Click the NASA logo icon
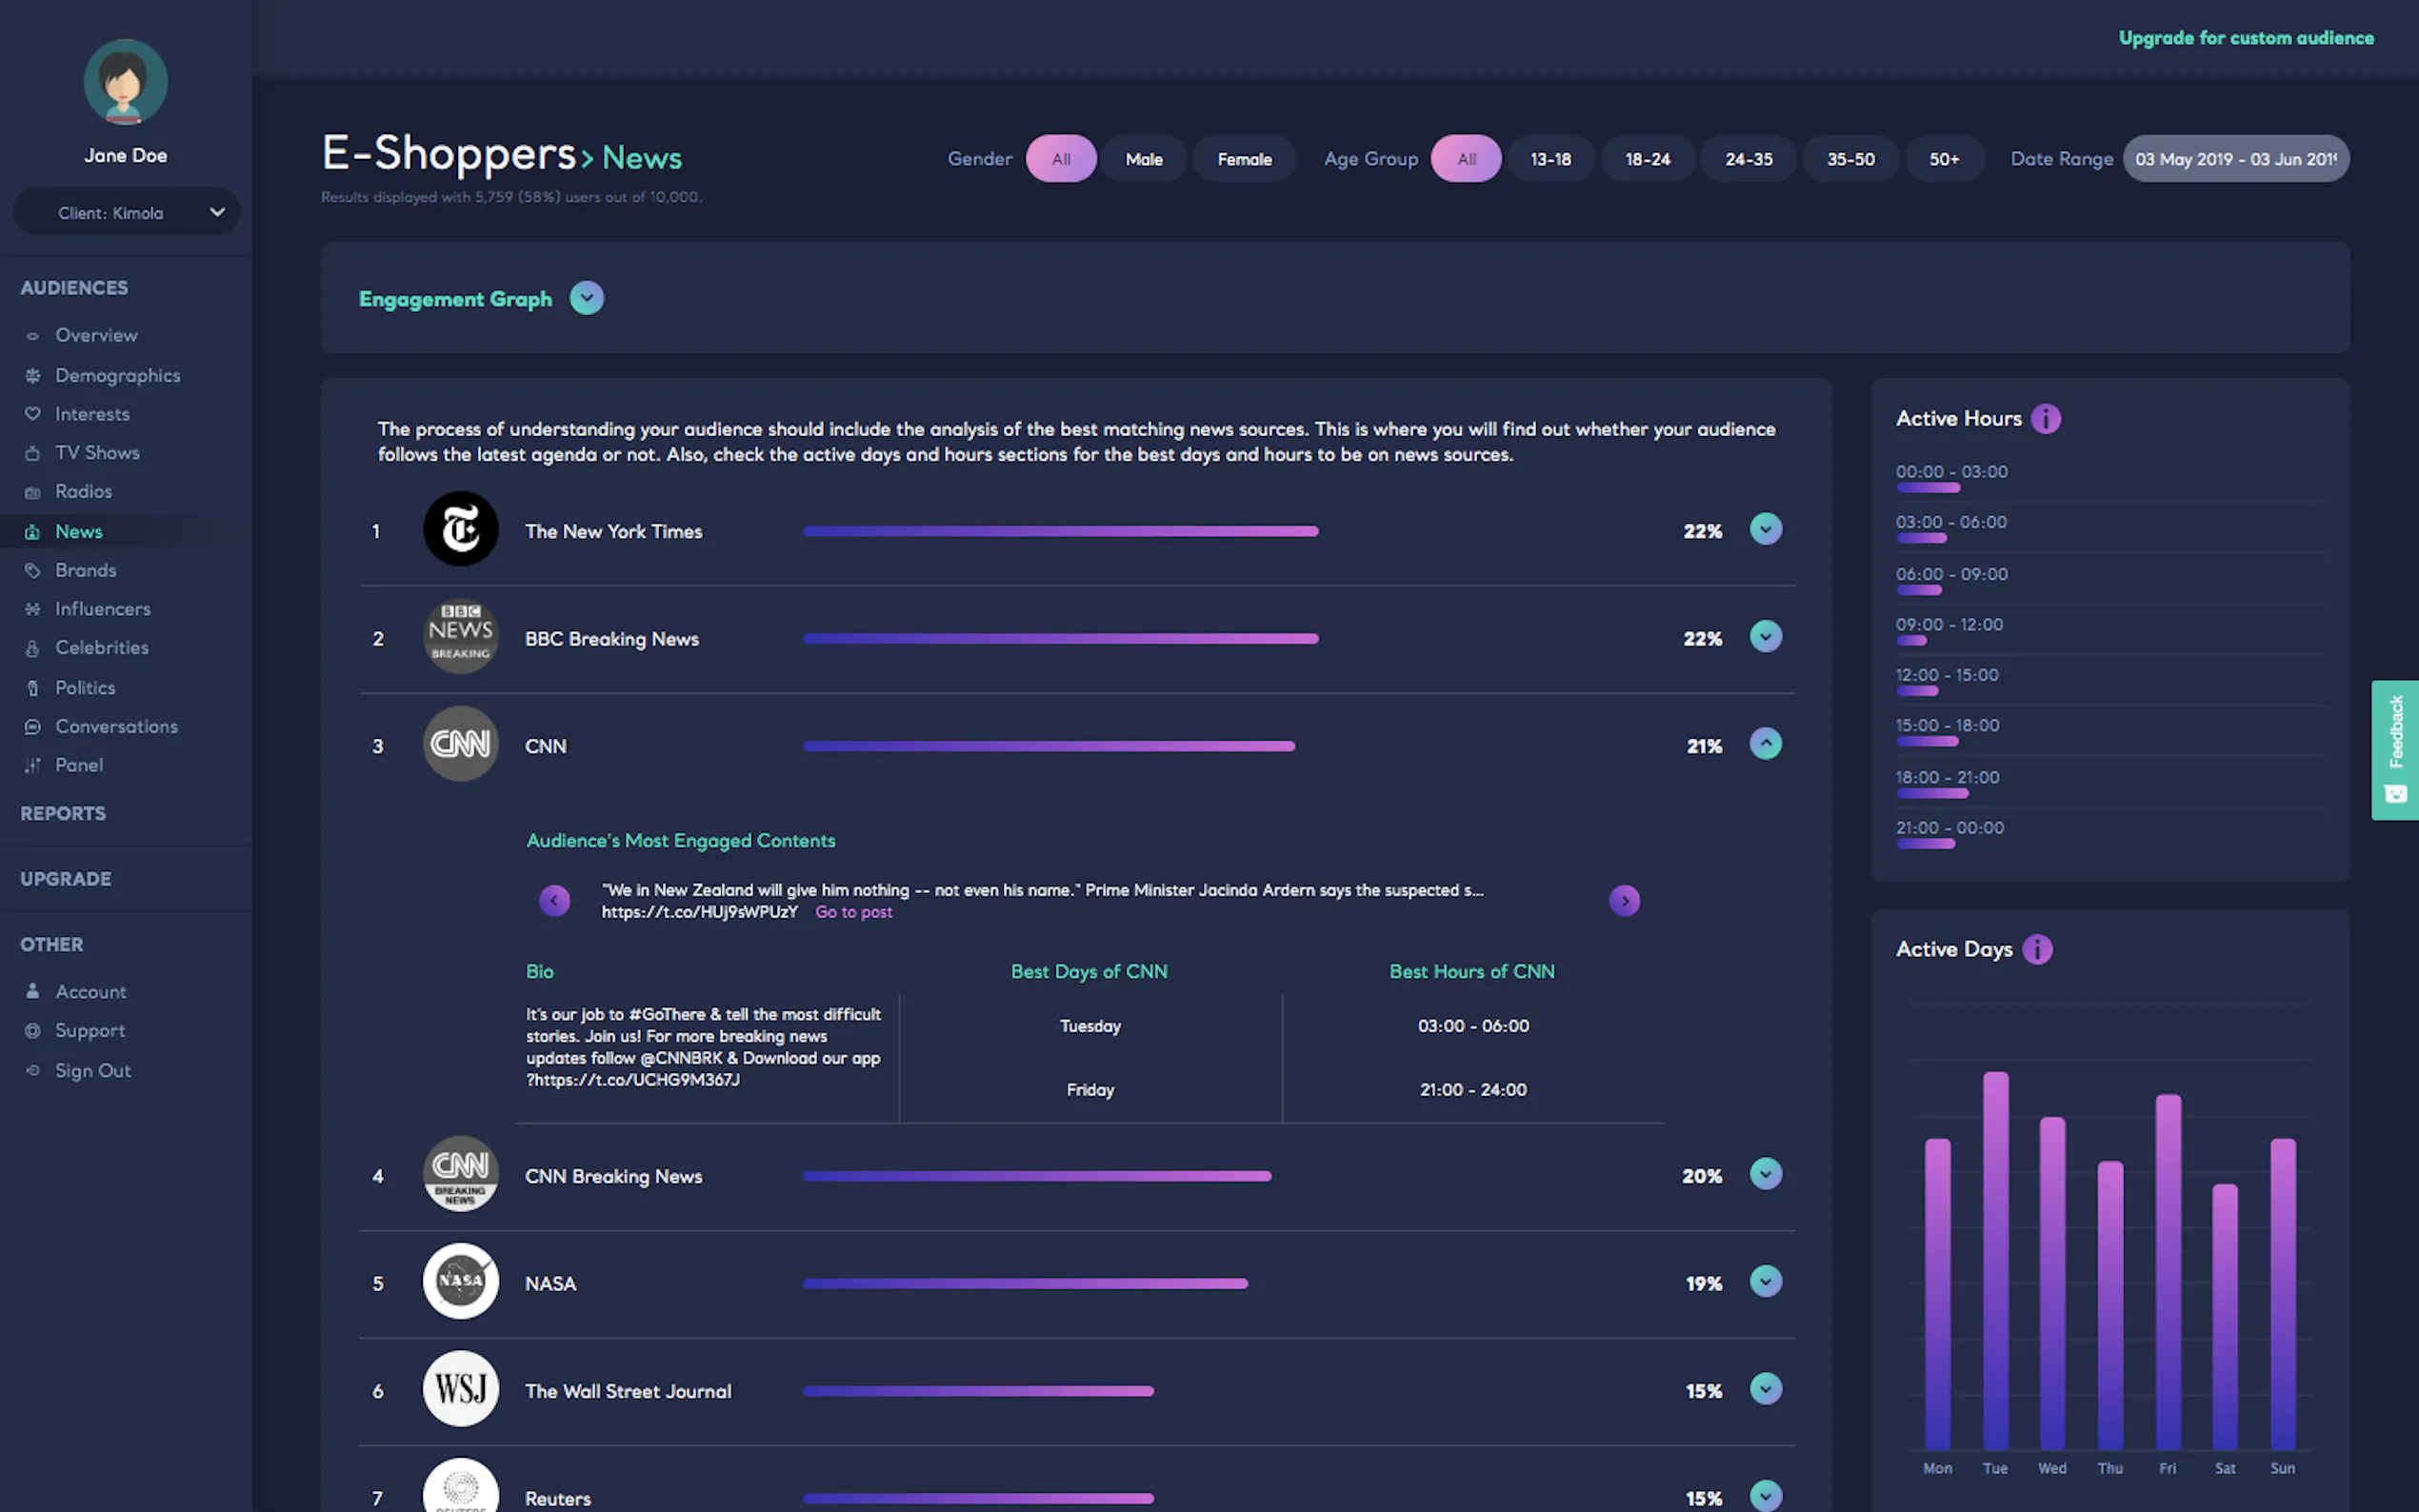 point(460,1281)
